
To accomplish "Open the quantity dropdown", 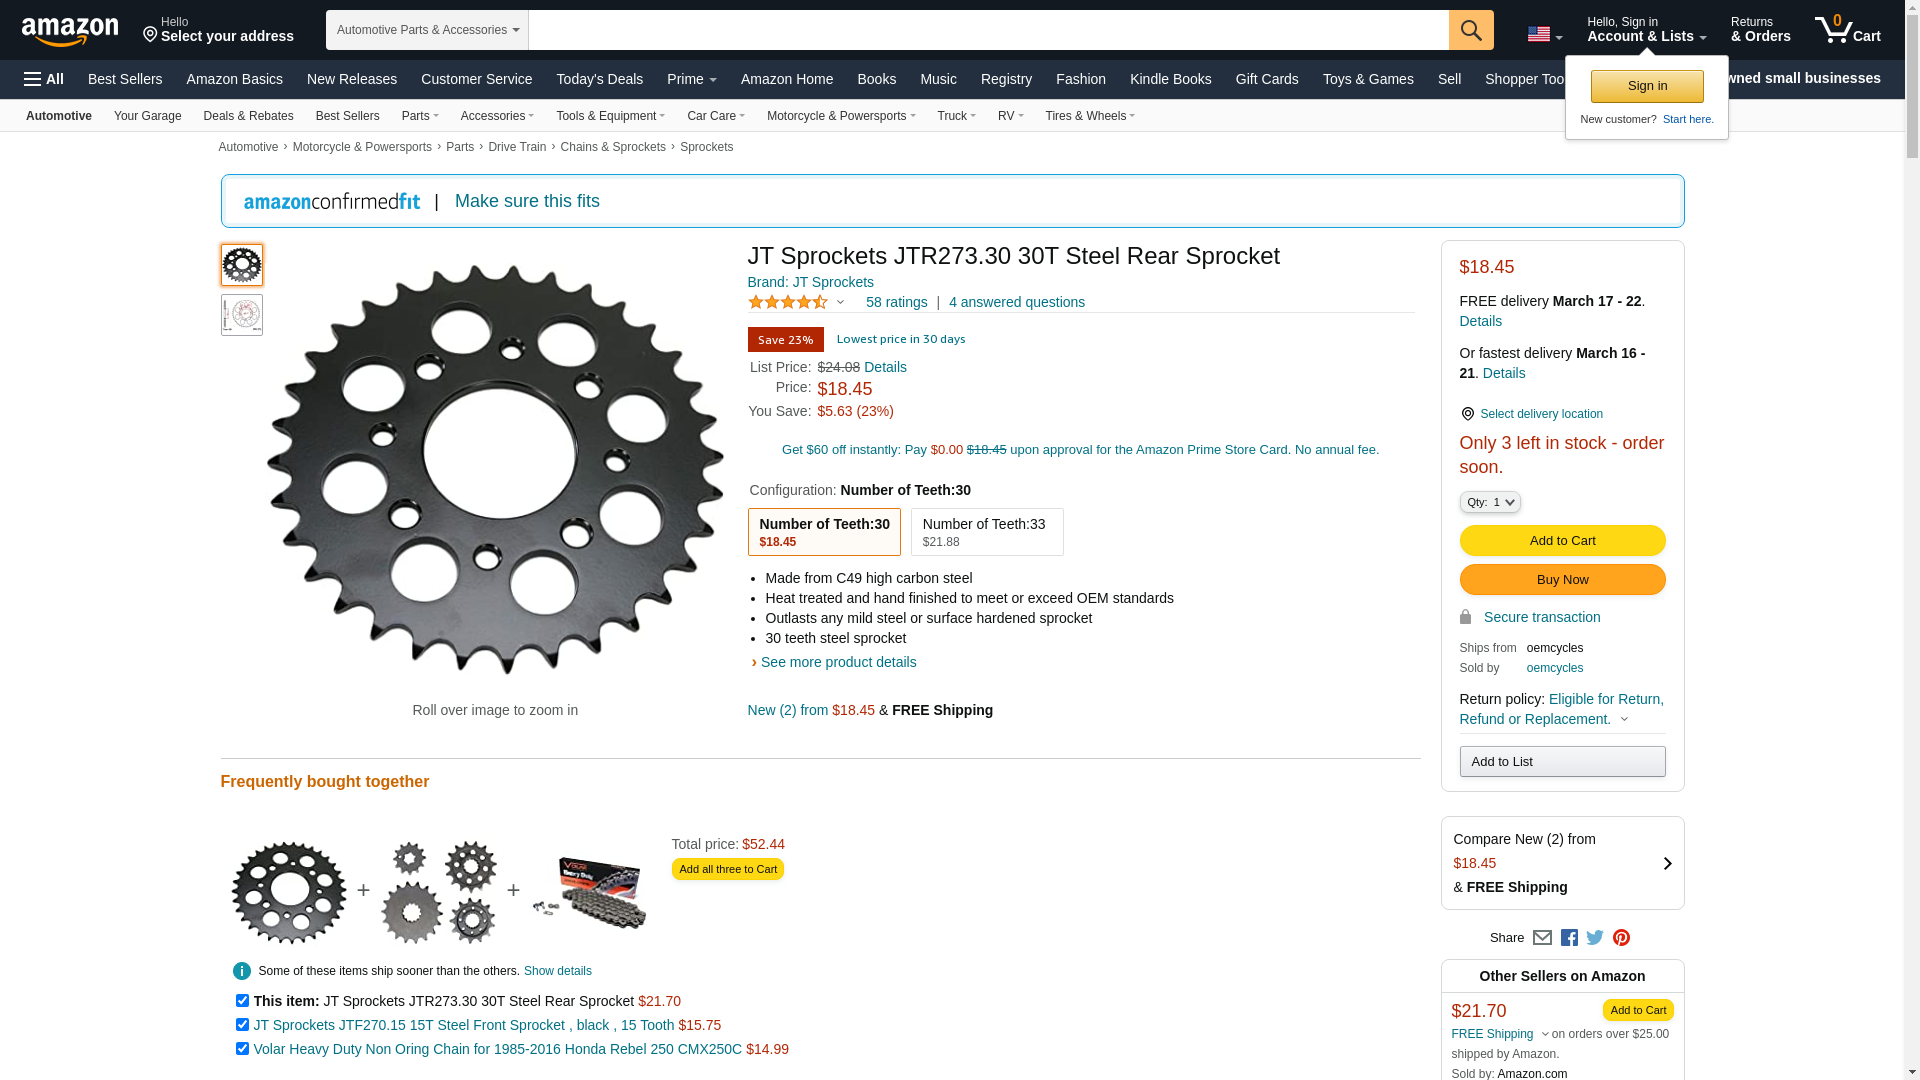I will 1489,503.
